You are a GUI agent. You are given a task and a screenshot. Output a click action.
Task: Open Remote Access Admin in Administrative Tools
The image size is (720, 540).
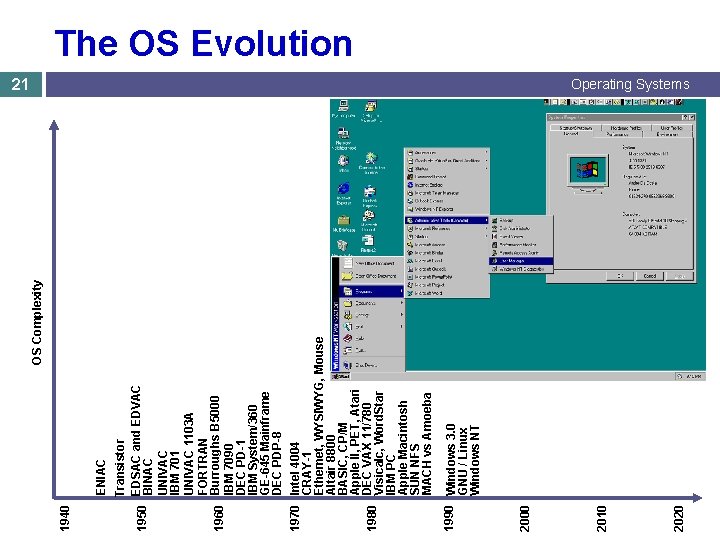pos(521,253)
